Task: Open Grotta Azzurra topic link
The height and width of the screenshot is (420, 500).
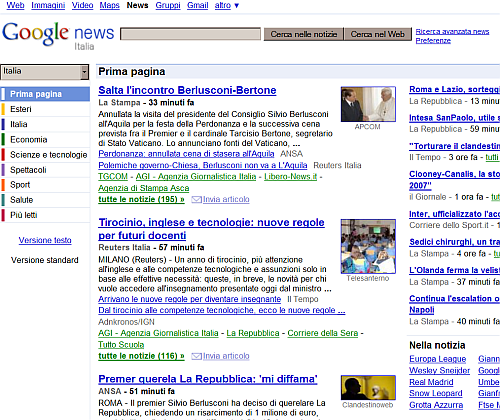Action: 436,405
